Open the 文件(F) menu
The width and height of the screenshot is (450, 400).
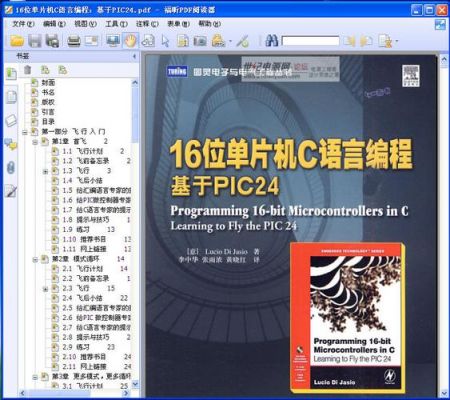[x=23, y=24]
